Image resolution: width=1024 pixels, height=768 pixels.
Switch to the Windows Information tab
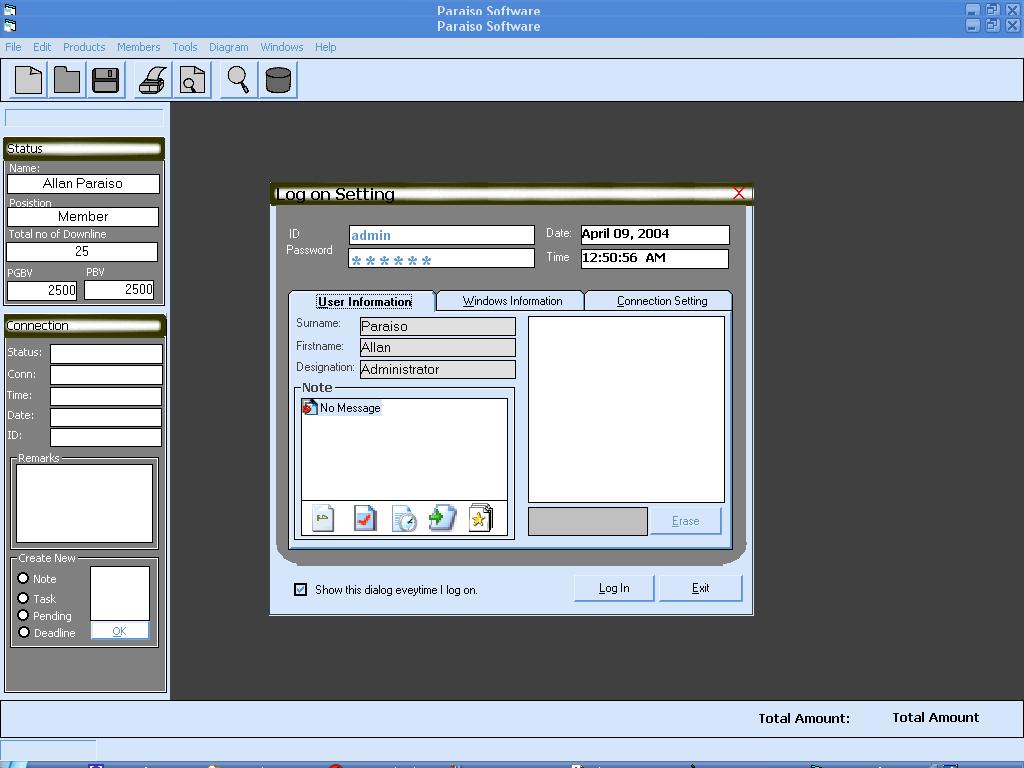(x=512, y=301)
